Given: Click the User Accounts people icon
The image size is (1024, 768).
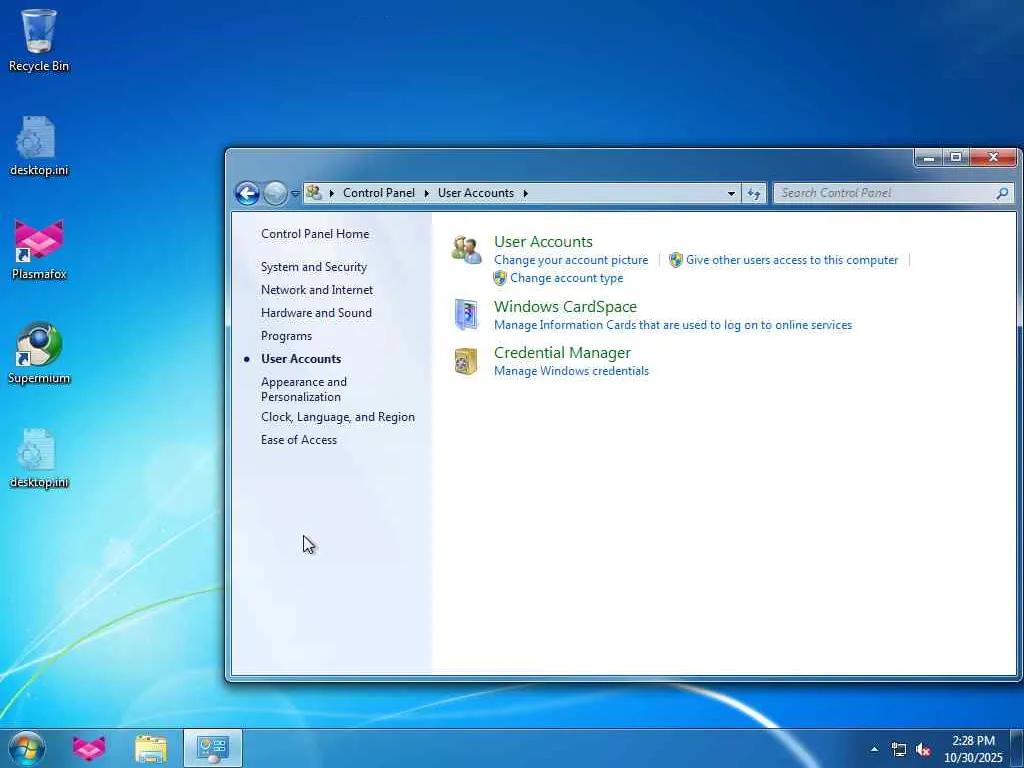Looking at the screenshot, I should pyautogui.click(x=466, y=251).
